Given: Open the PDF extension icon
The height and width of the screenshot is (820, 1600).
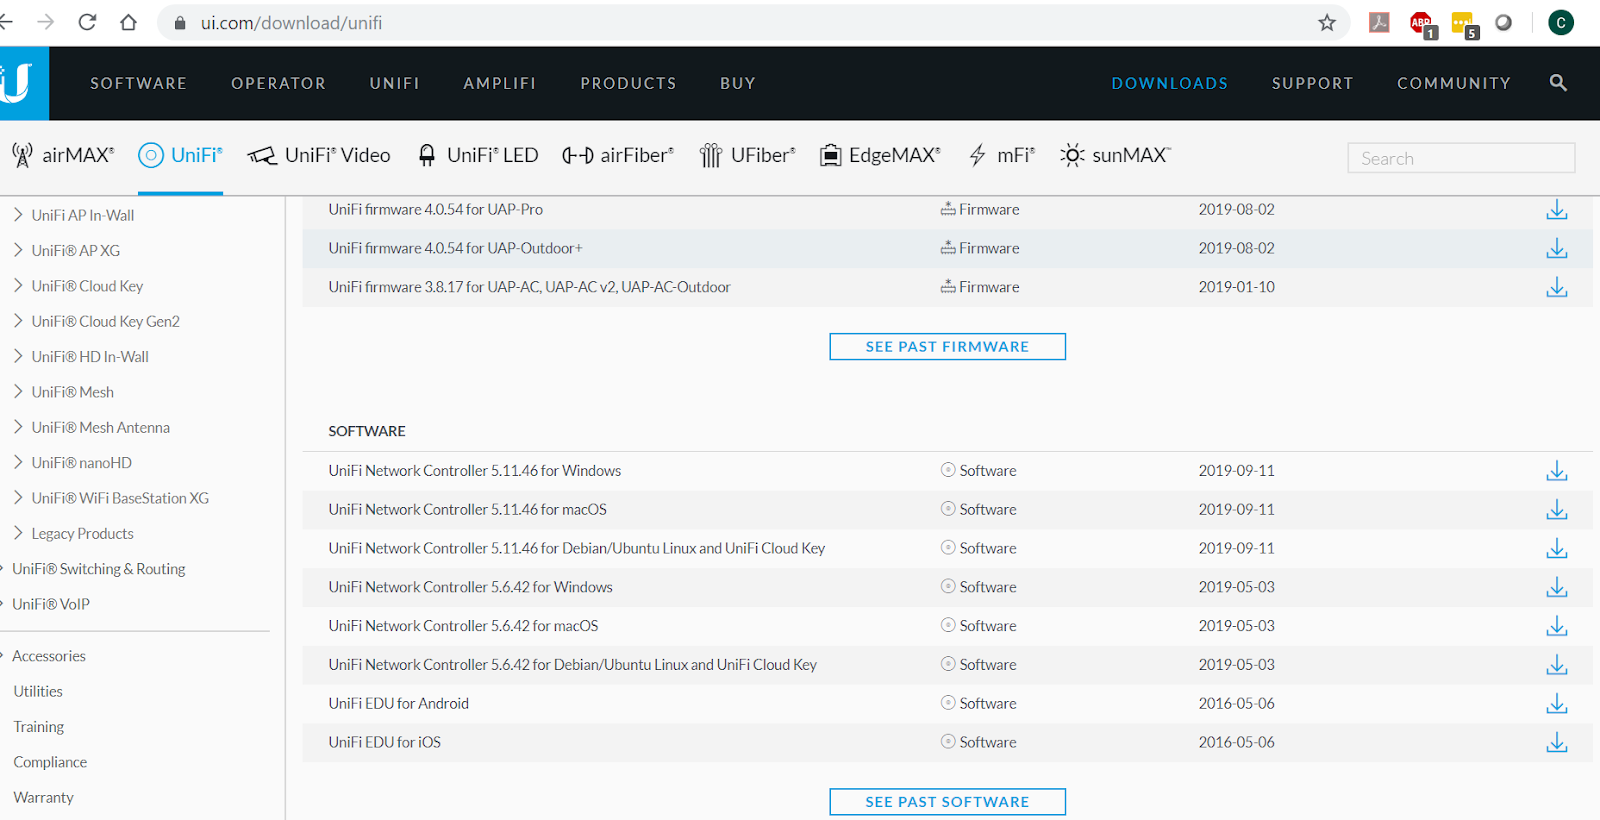Looking at the screenshot, I should (x=1379, y=22).
